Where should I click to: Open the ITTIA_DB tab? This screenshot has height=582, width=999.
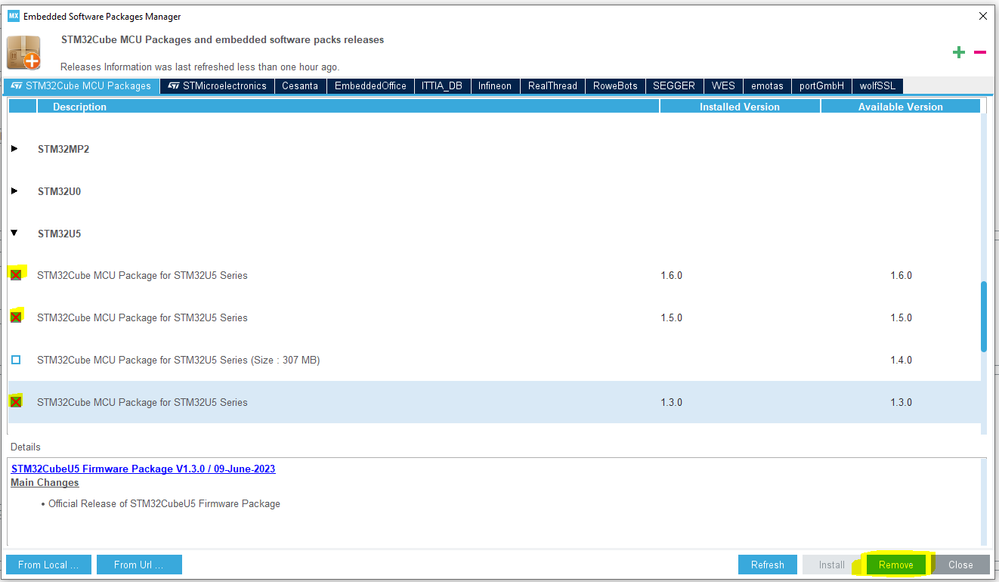[442, 86]
